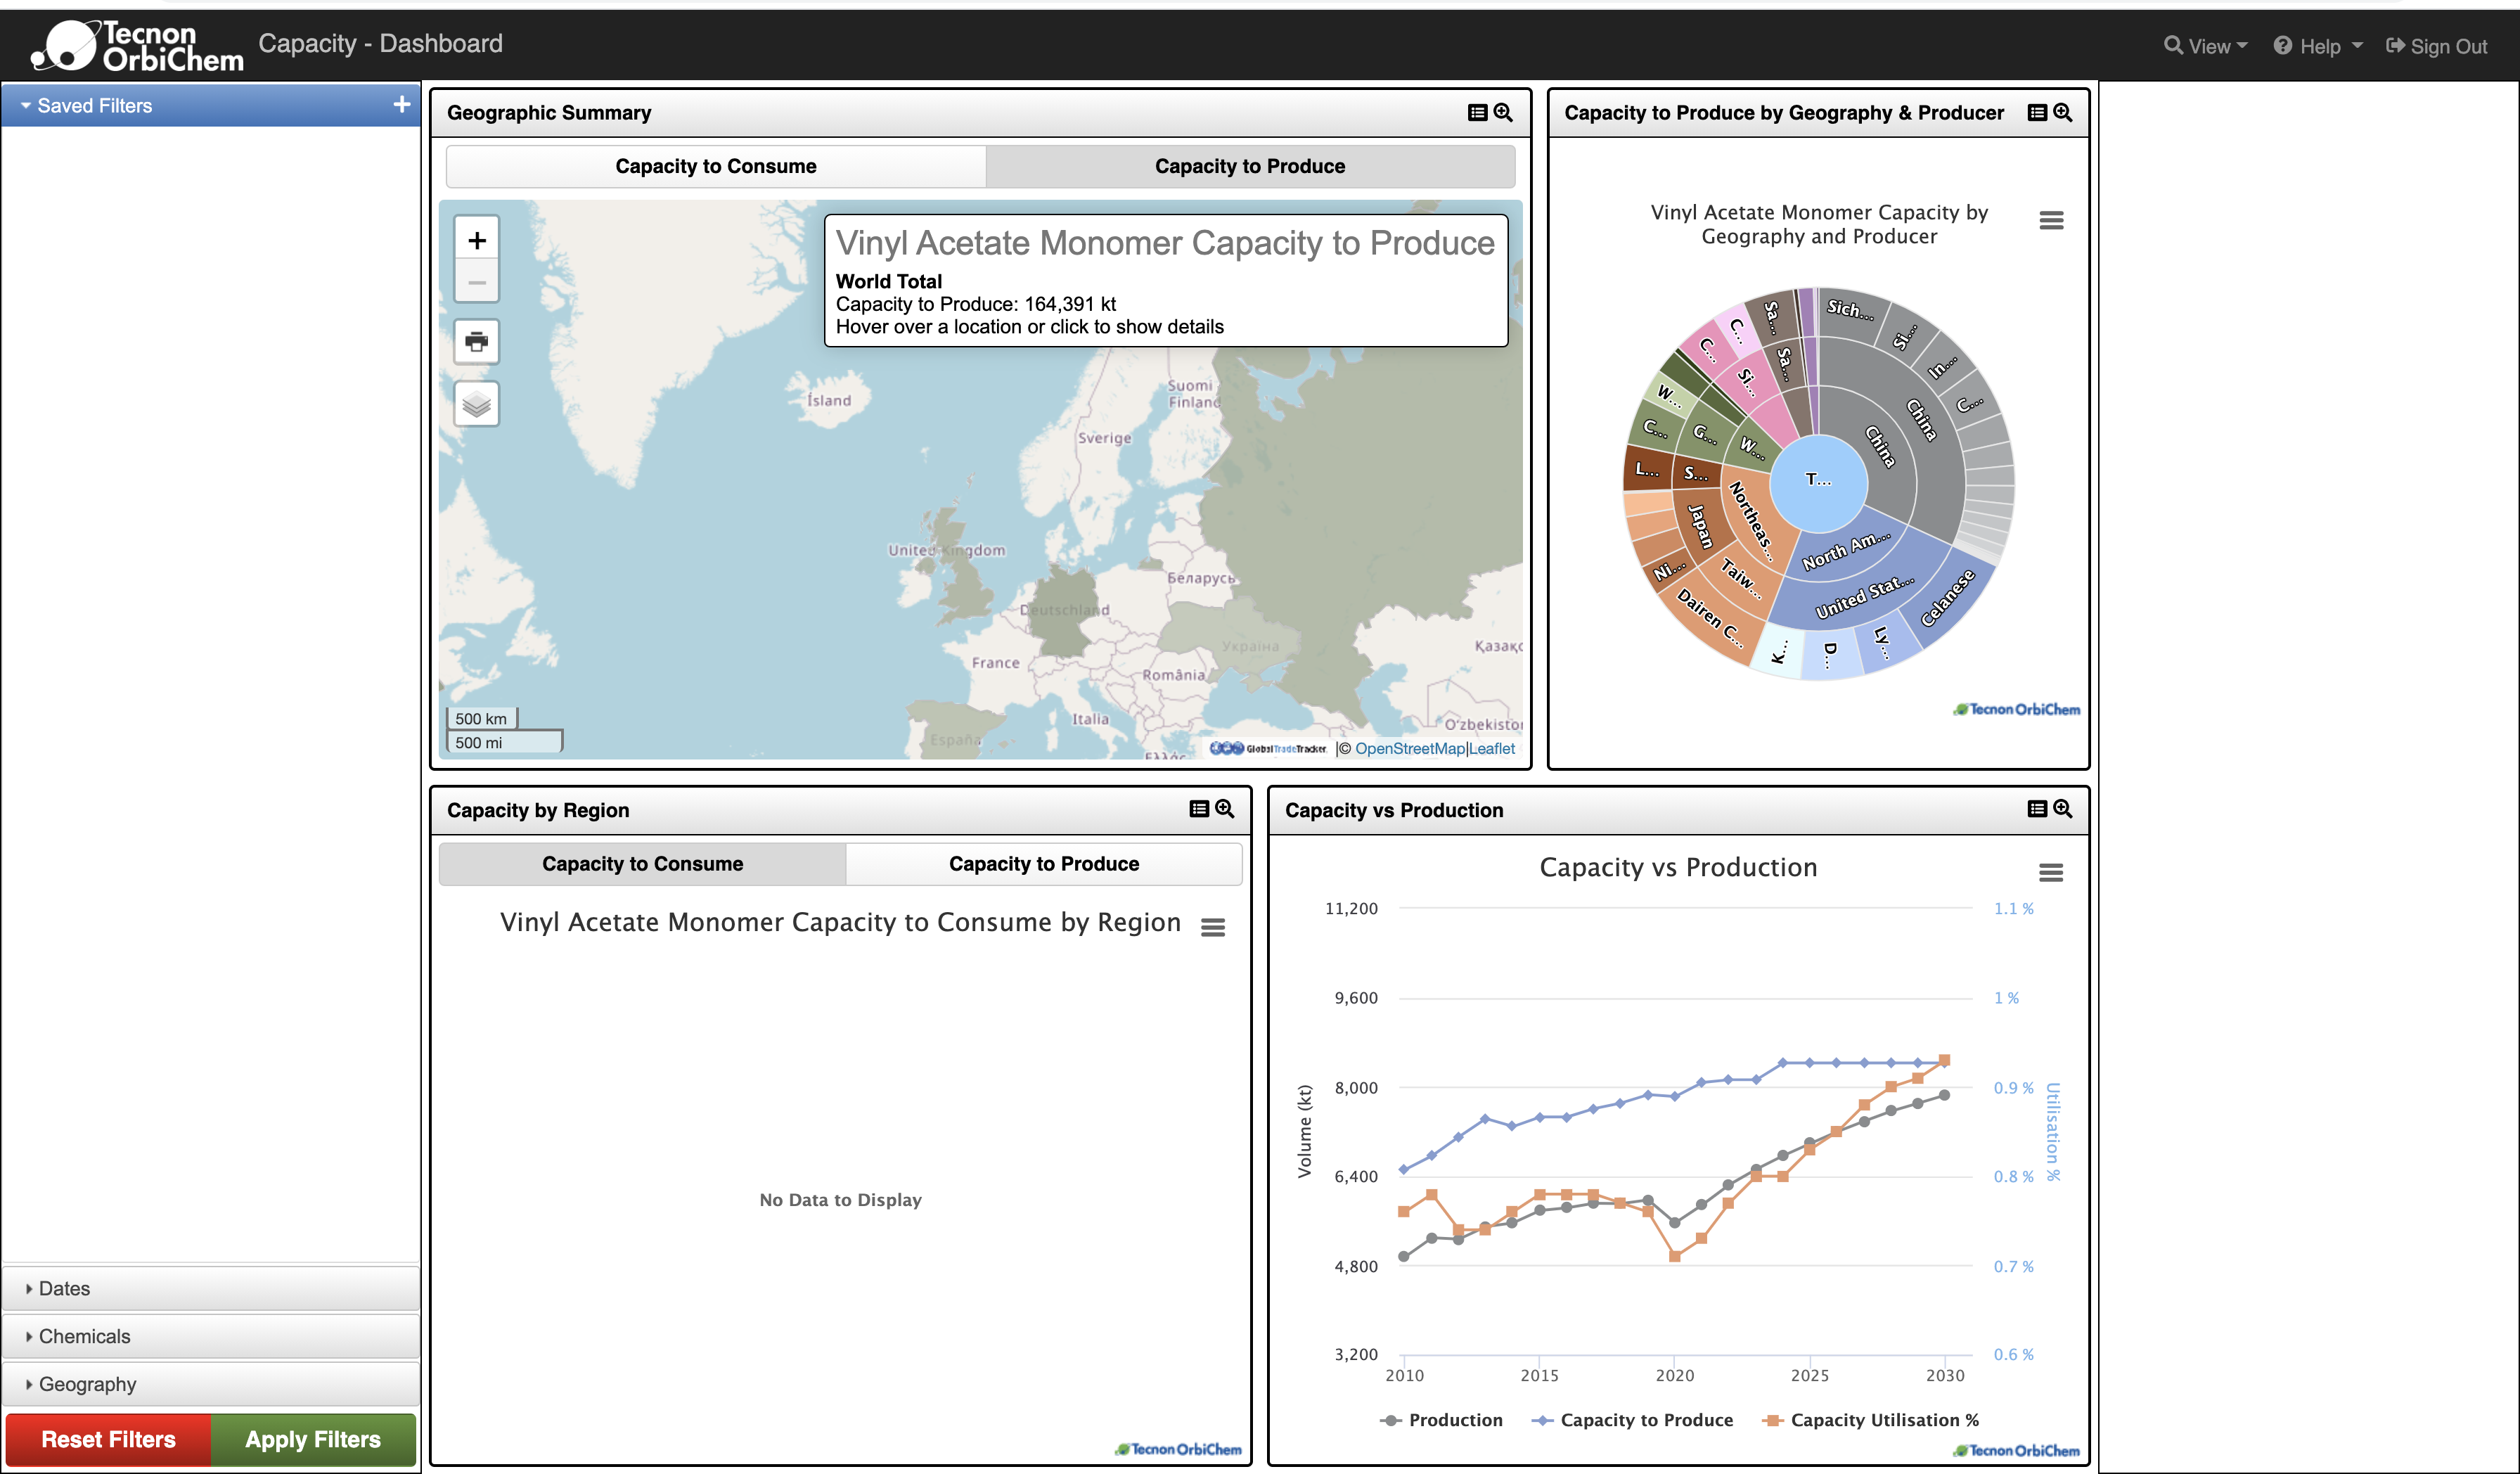
Task: Click the Taiw... sunburst segment
Action: 1741,579
